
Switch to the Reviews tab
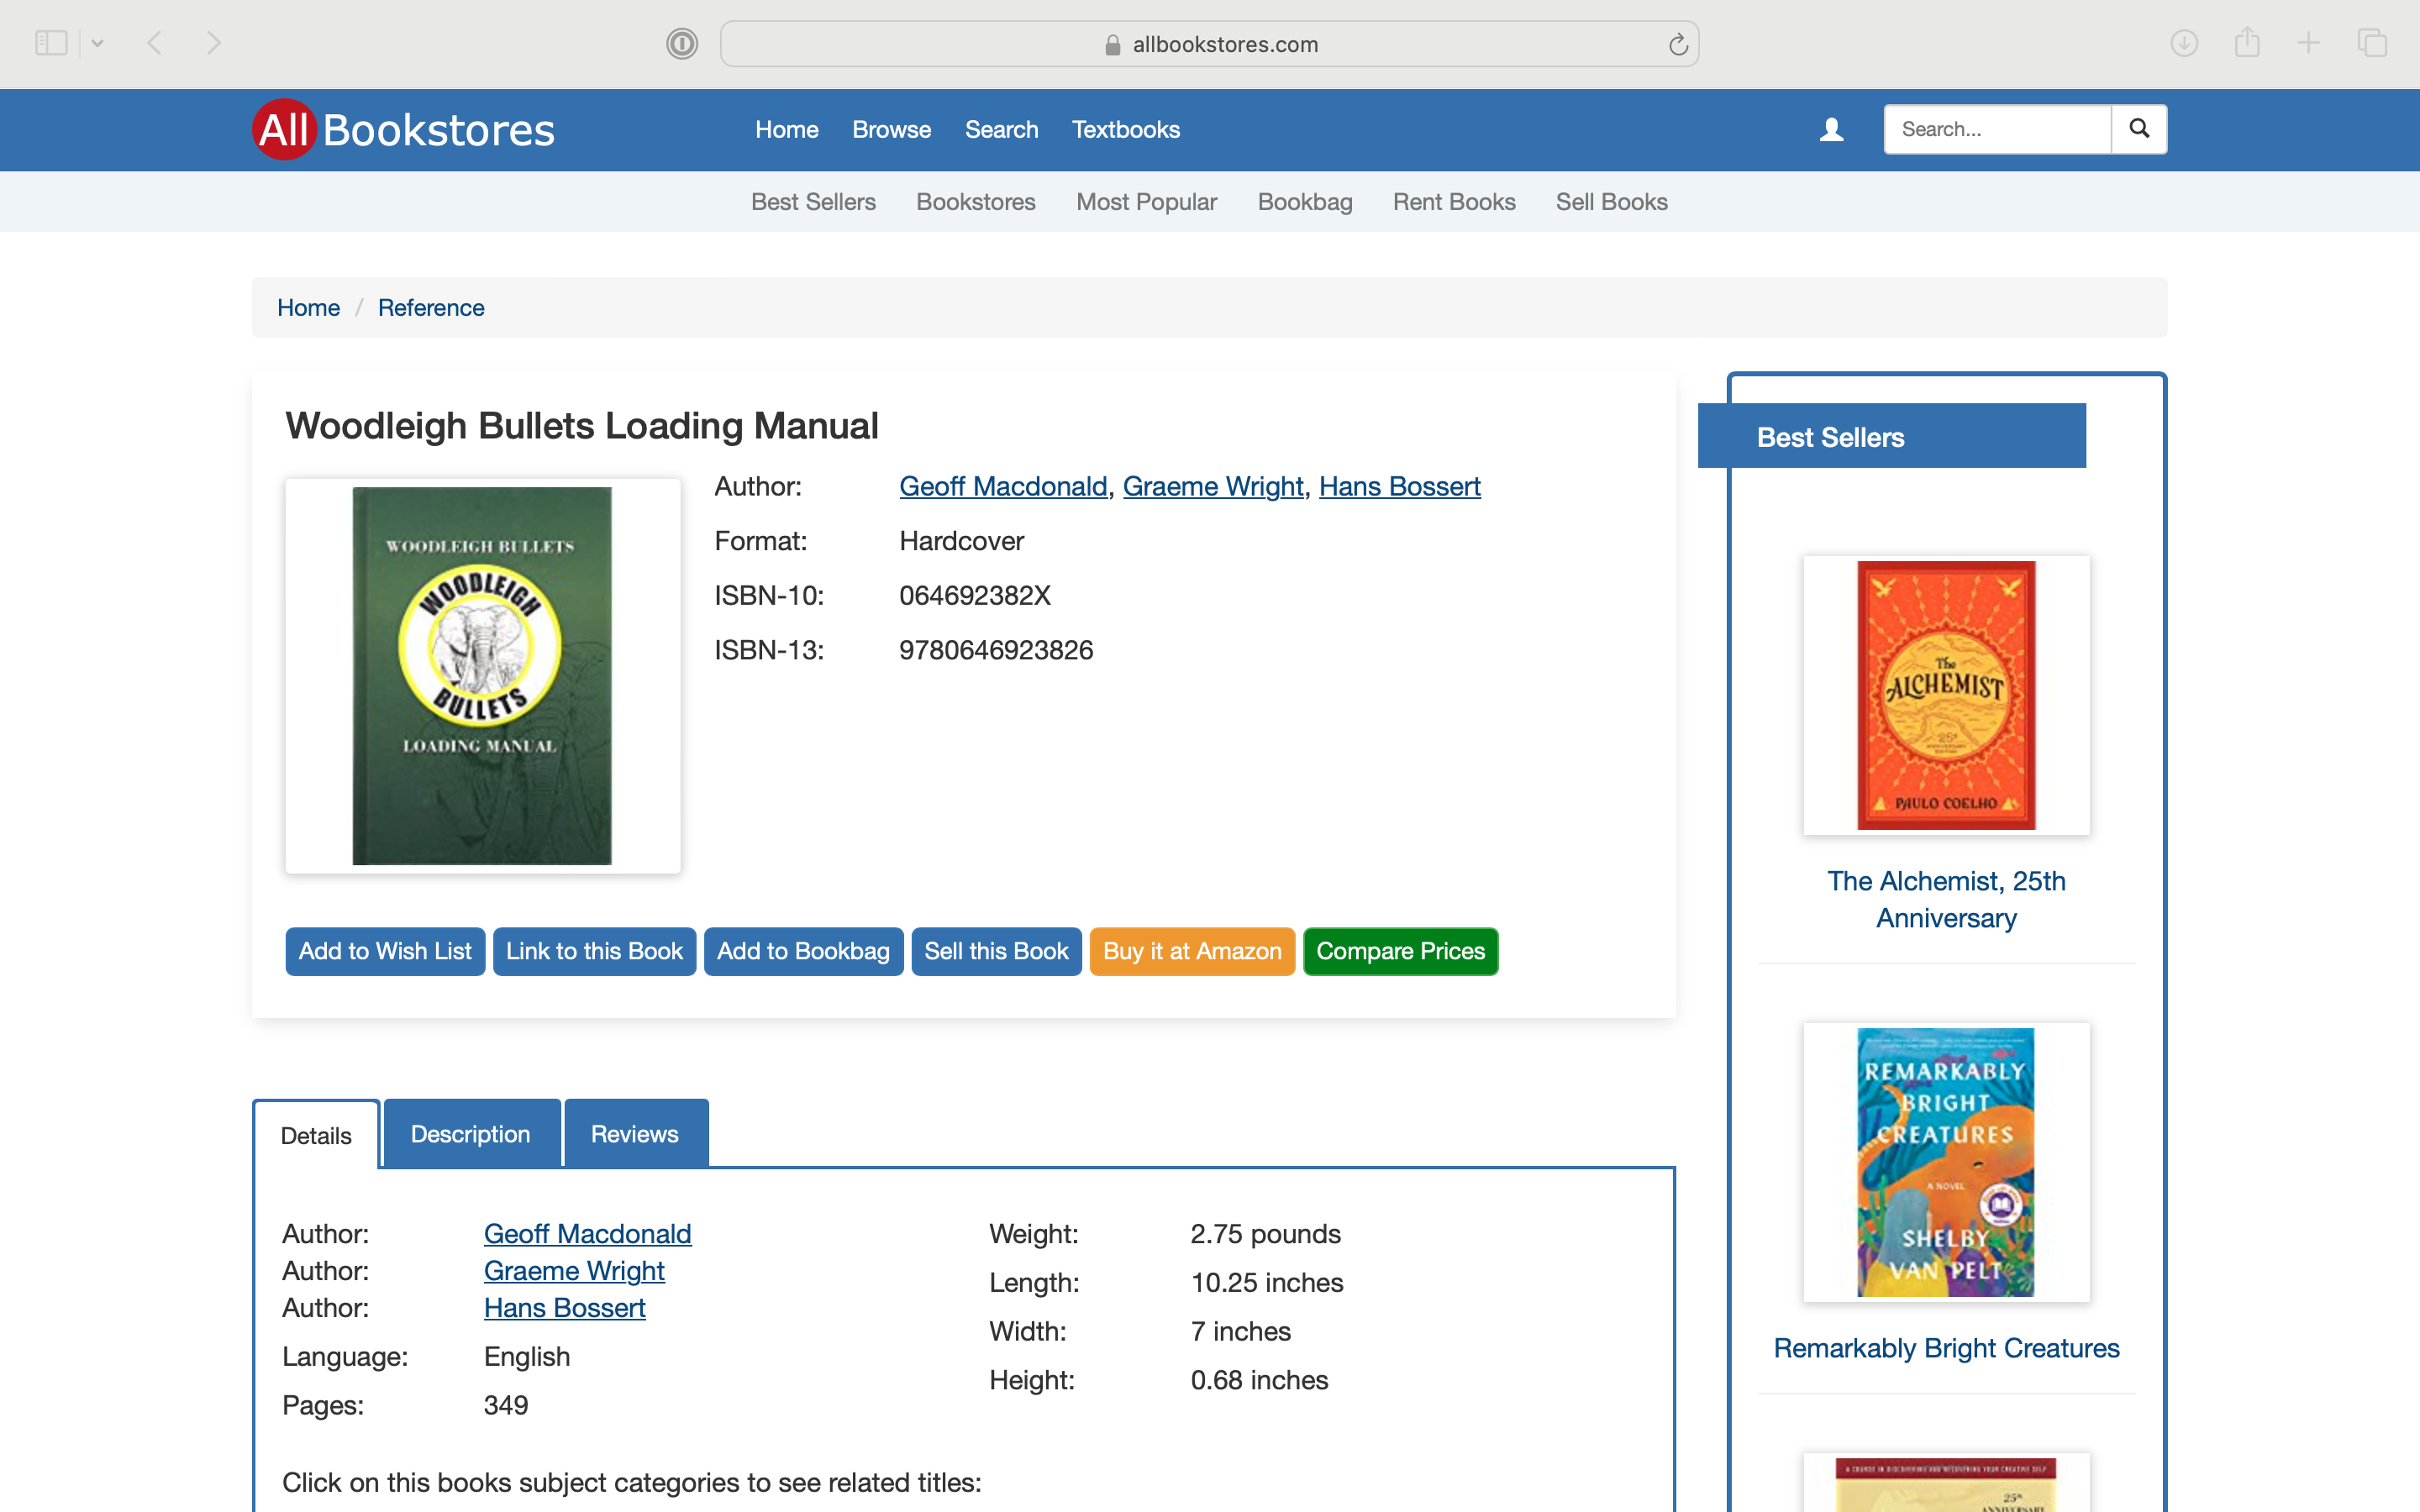[635, 1133]
